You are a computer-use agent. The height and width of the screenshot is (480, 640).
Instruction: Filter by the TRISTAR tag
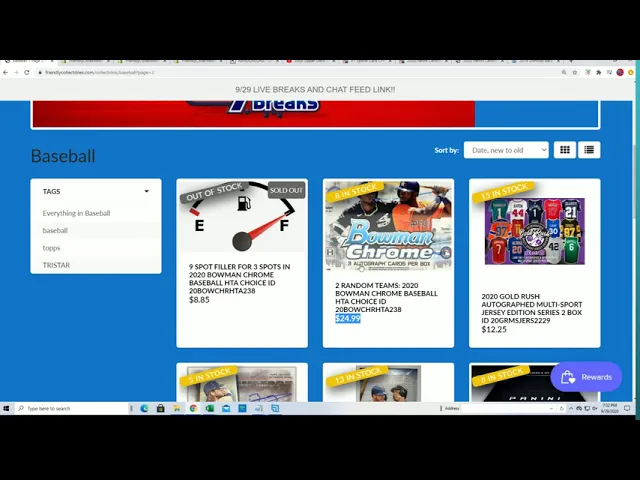tap(56, 265)
